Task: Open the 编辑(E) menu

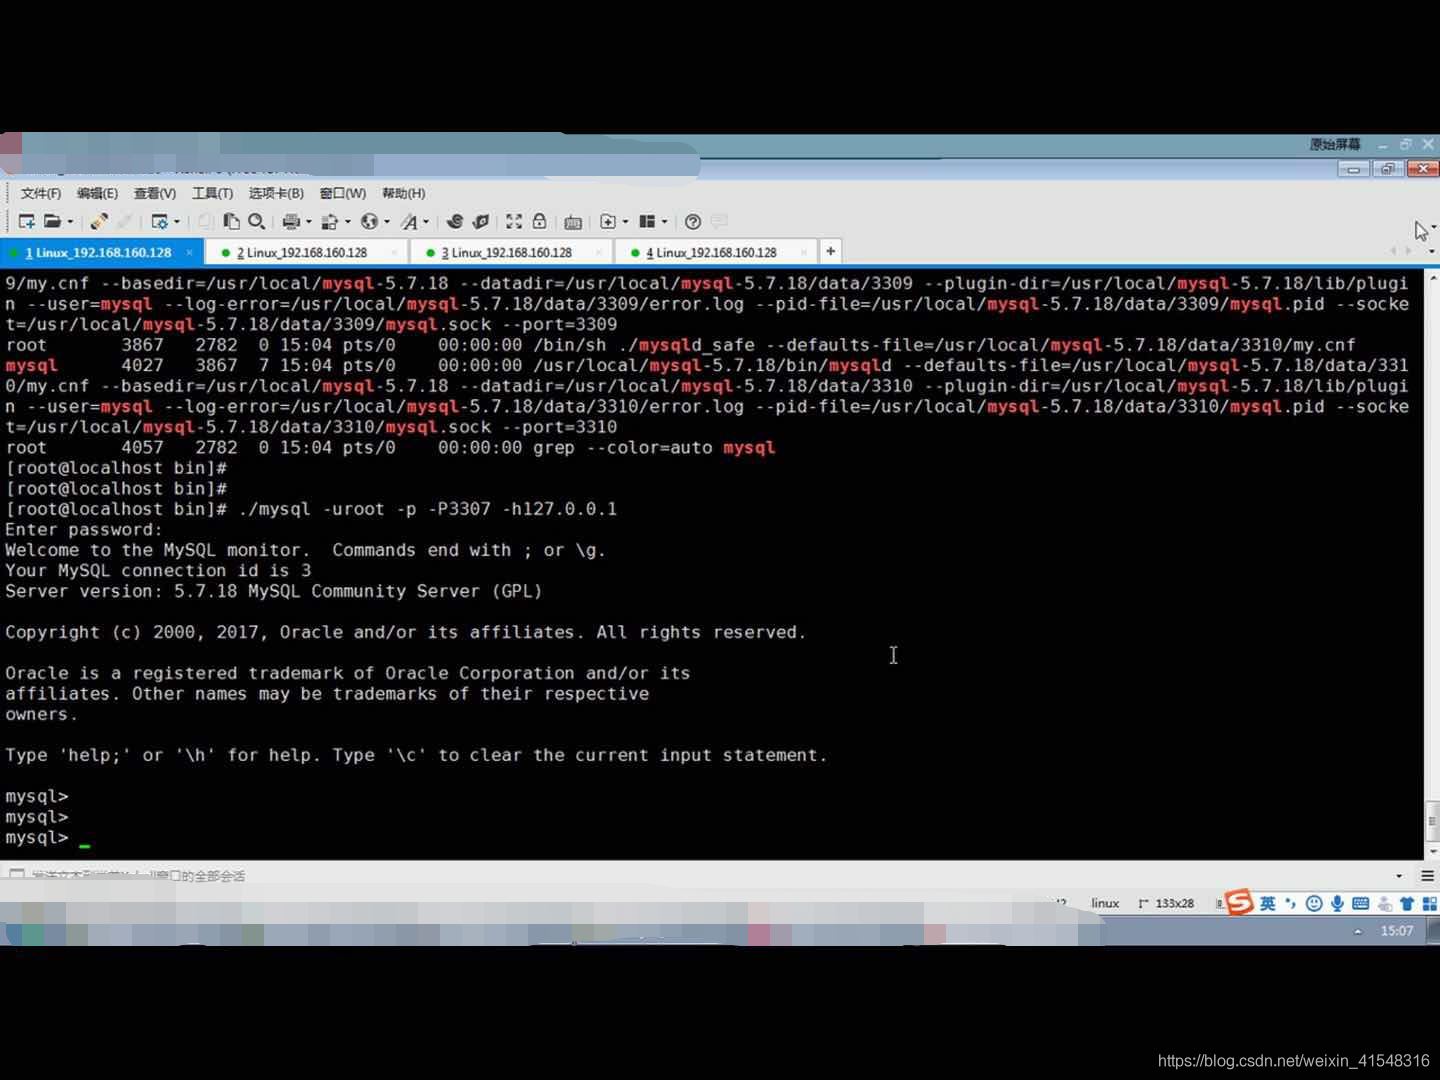Action: coord(97,193)
